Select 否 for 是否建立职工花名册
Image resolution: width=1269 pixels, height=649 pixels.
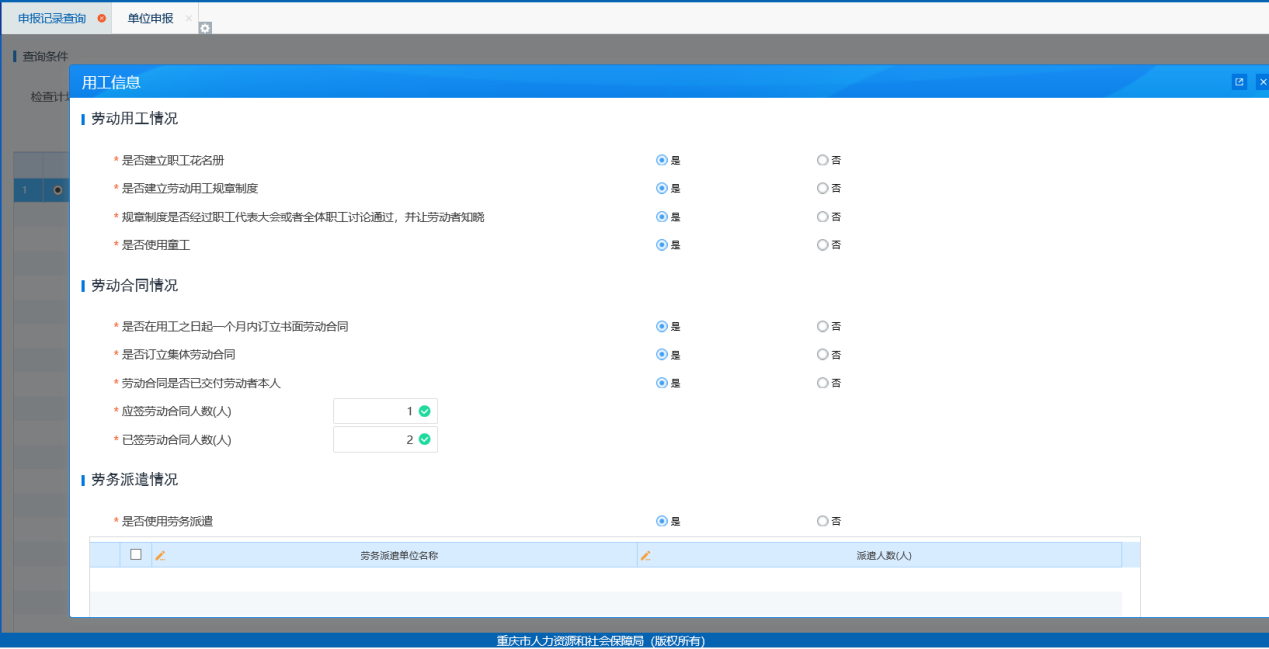(822, 160)
